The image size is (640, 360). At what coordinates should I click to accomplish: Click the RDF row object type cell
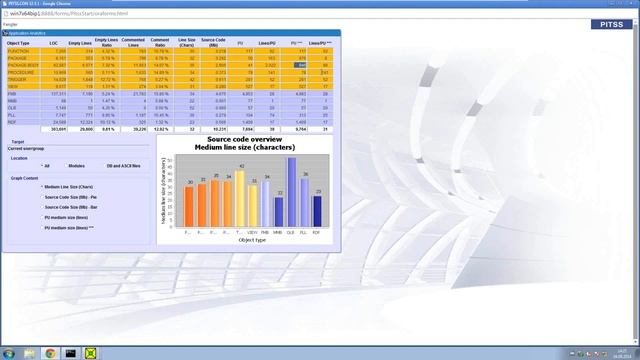click(x=23, y=122)
